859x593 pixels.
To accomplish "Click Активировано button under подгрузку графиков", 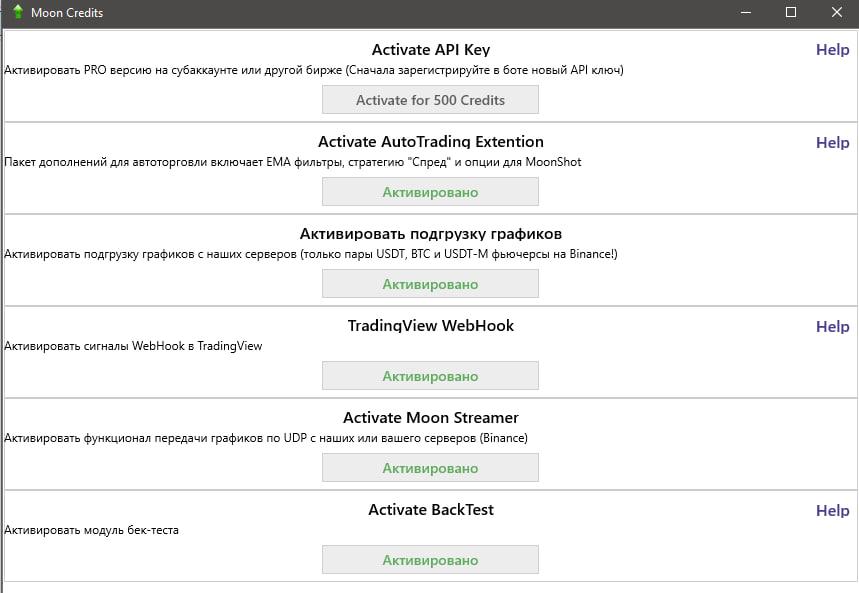I will tap(430, 284).
